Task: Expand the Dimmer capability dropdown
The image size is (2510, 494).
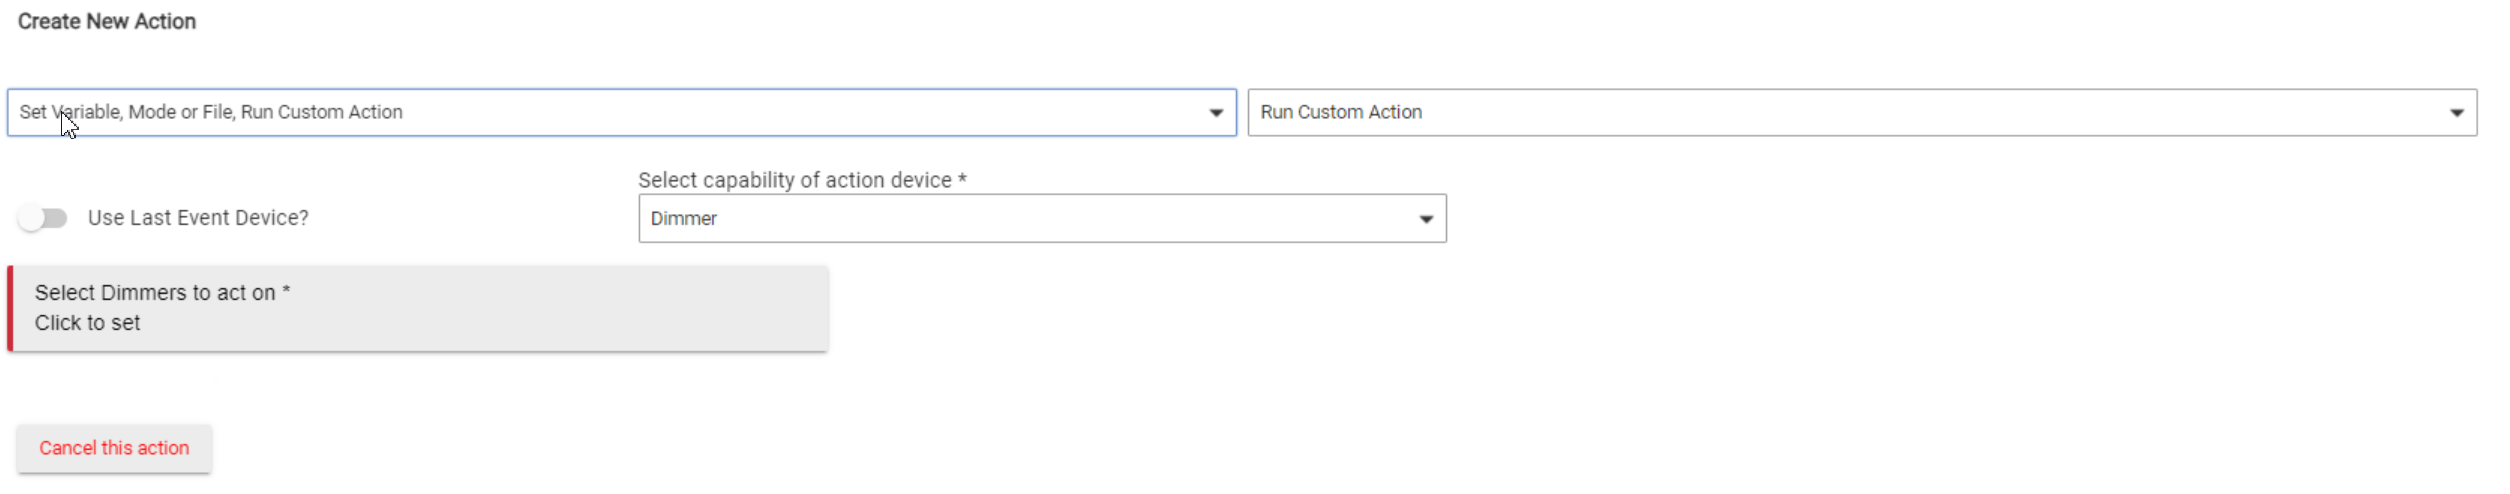Action: click(1042, 218)
